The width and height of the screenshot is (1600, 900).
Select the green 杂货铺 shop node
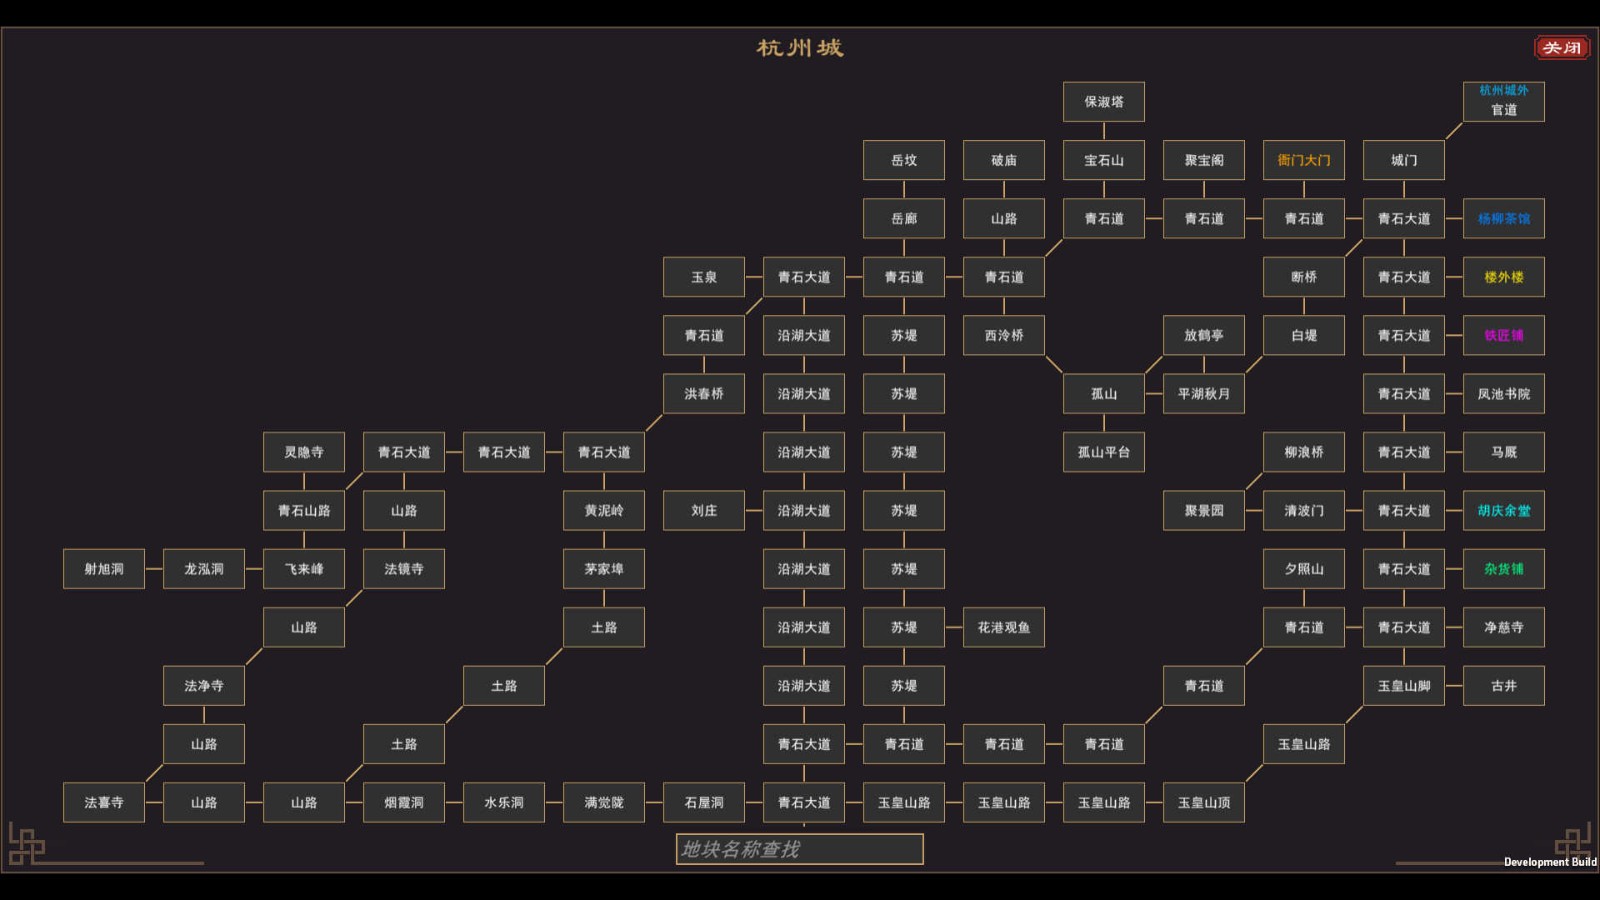coord(1503,569)
